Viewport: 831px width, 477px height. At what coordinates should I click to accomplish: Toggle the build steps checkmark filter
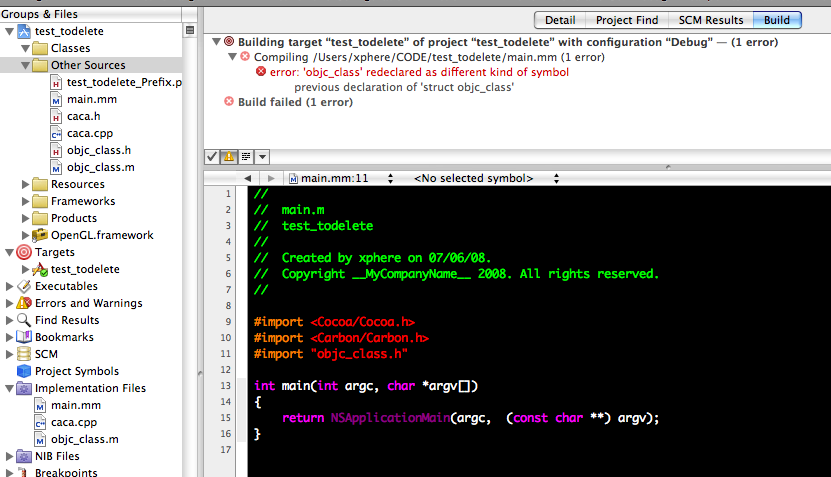pos(211,156)
